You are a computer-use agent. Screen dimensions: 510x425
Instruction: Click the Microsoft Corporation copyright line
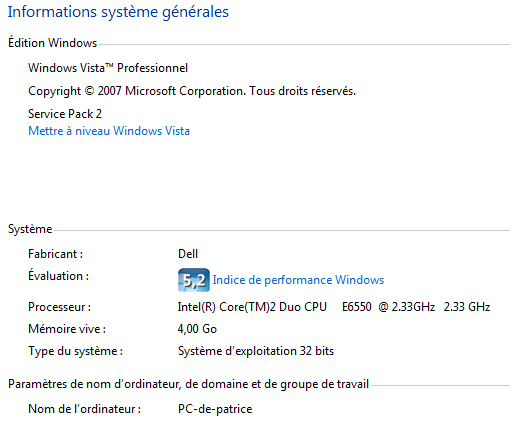[x=192, y=91]
